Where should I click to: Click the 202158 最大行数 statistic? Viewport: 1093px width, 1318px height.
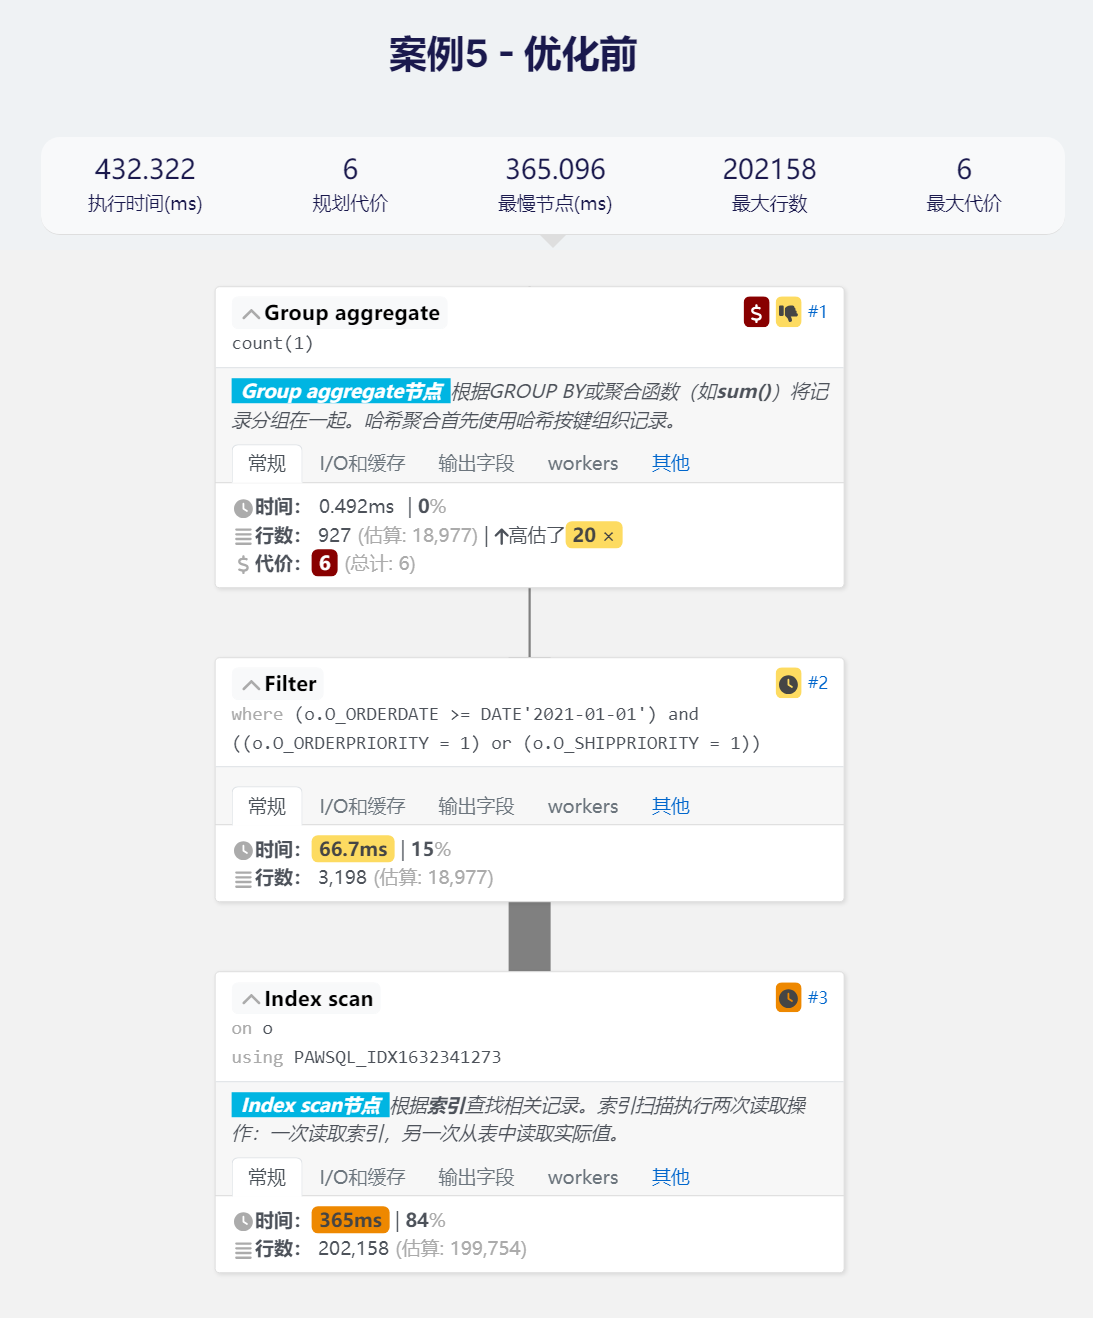(769, 185)
